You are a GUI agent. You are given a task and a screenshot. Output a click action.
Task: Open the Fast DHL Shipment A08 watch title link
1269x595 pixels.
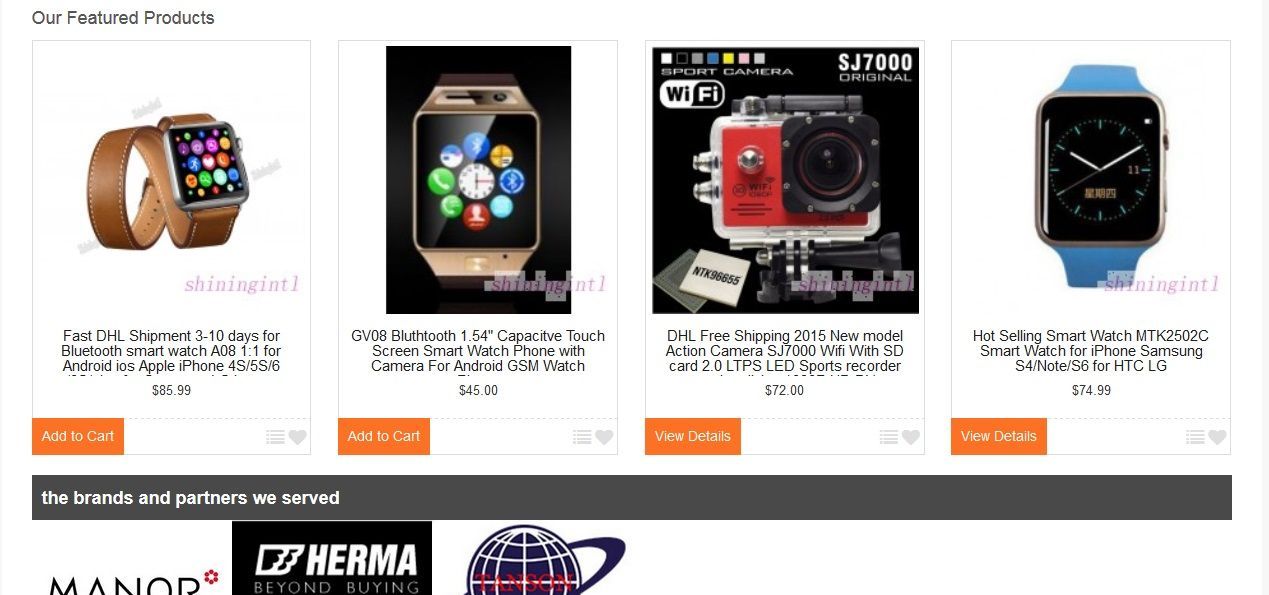171,352
